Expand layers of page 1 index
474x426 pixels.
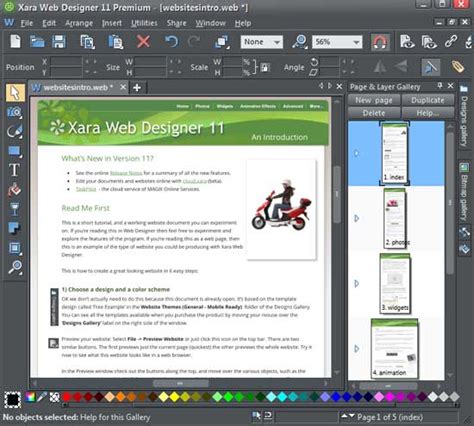pyautogui.click(x=356, y=153)
